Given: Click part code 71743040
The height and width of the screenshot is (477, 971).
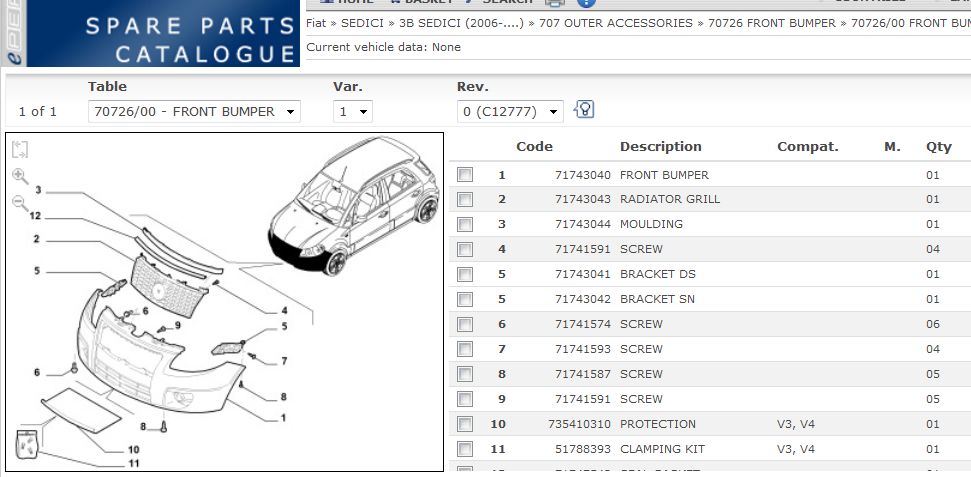Looking at the screenshot, I should coord(583,175).
